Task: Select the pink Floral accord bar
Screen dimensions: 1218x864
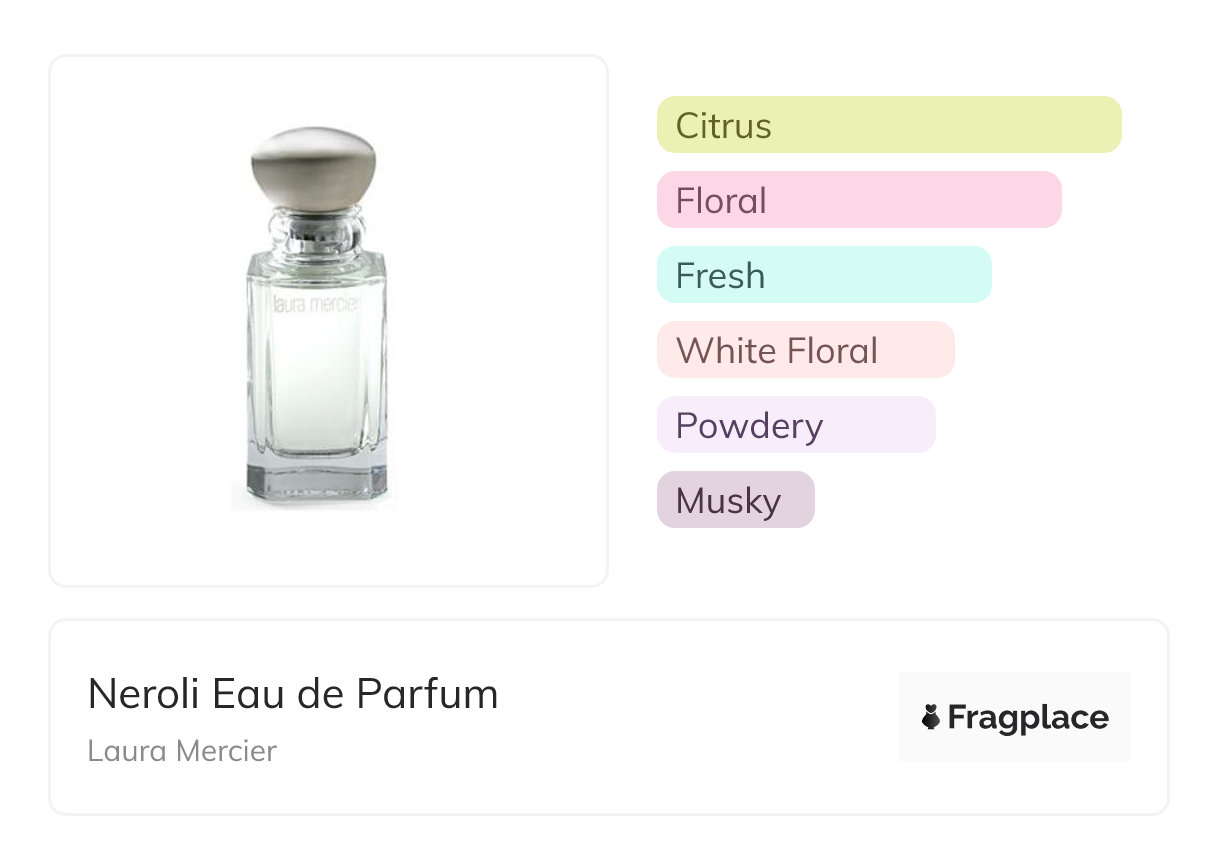Action: 859,200
